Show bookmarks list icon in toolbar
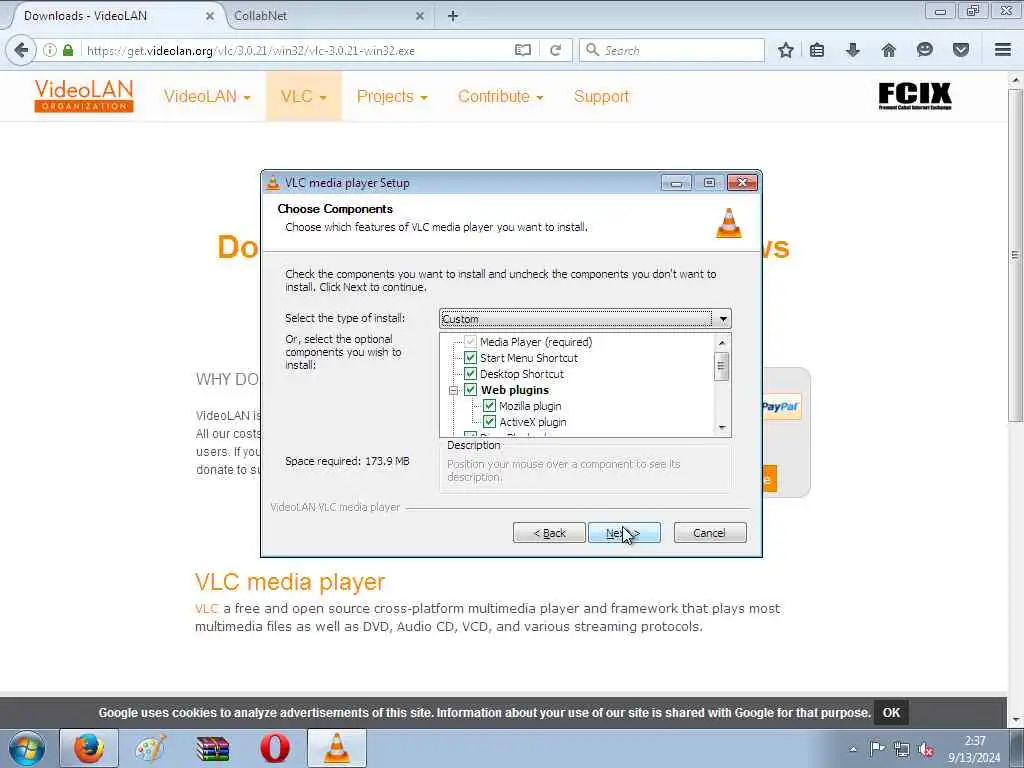The image size is (1024, 768). pos(817,50)
